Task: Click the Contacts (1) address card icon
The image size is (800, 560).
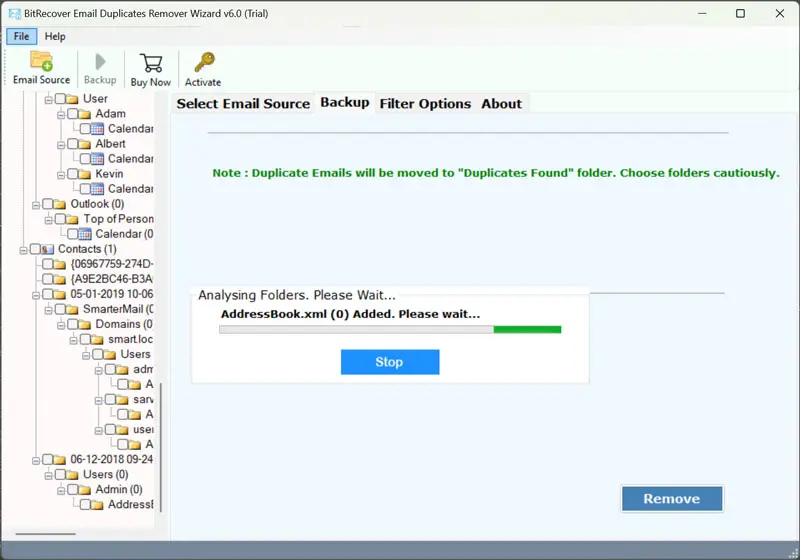Action: click(47, 249)
